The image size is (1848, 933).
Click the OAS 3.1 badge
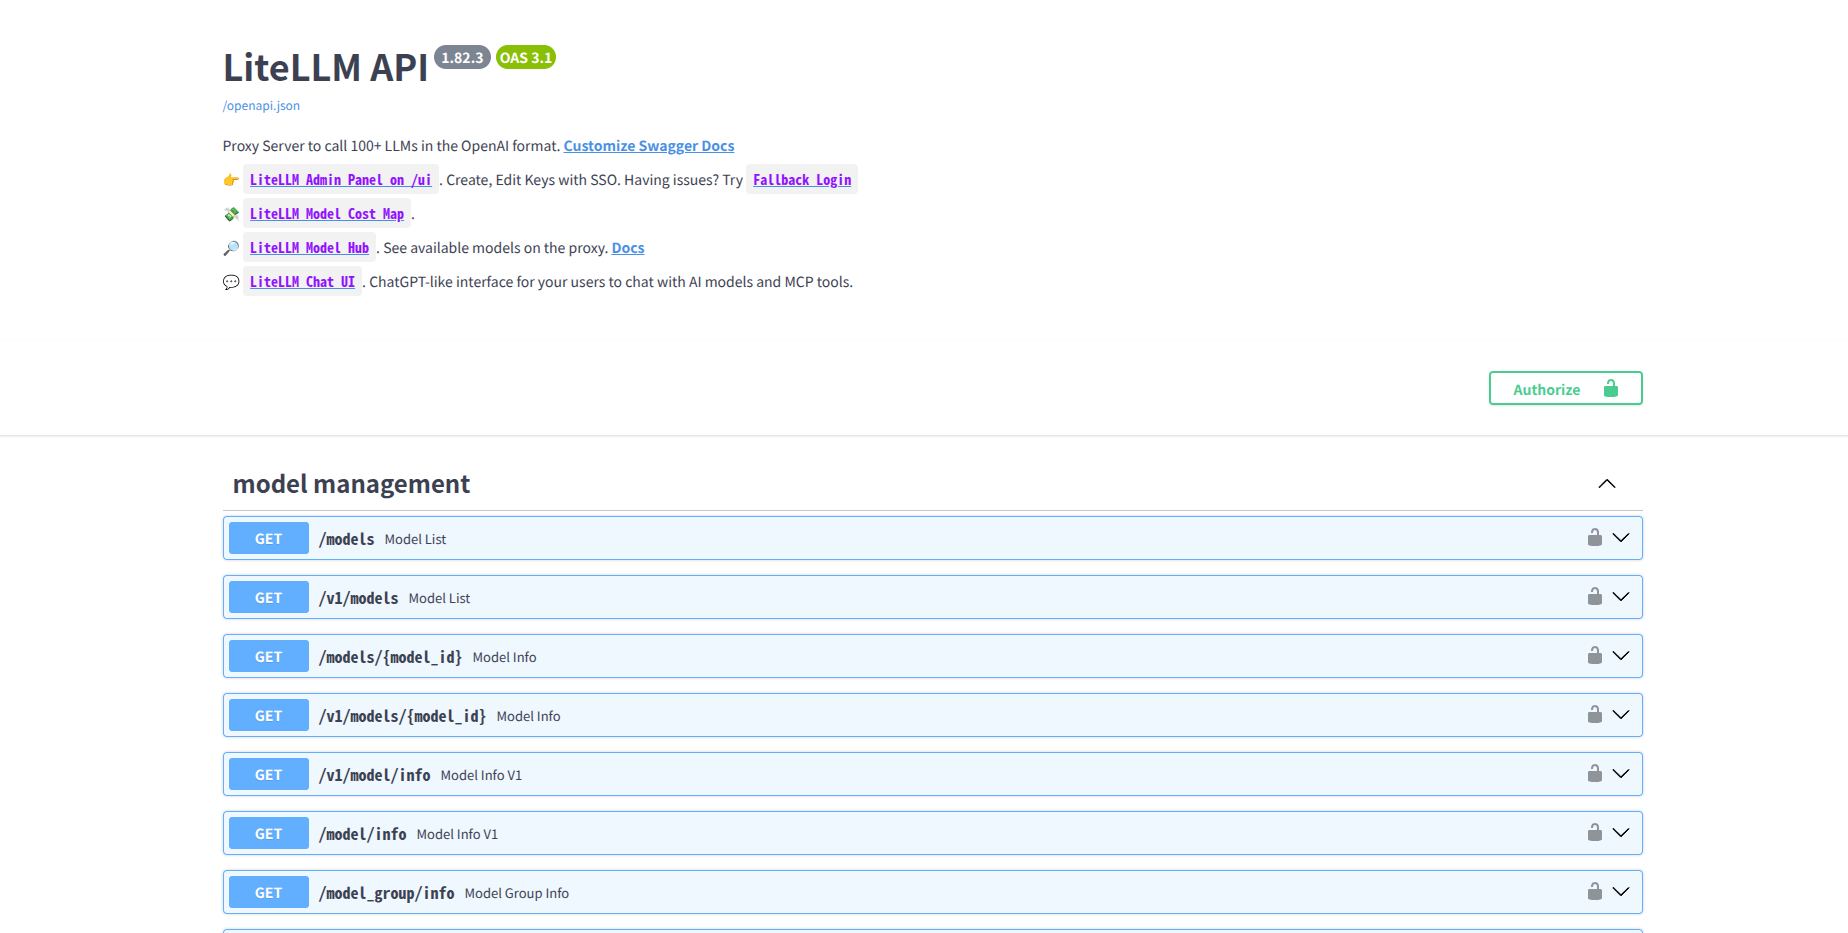[x=526, y=58]
